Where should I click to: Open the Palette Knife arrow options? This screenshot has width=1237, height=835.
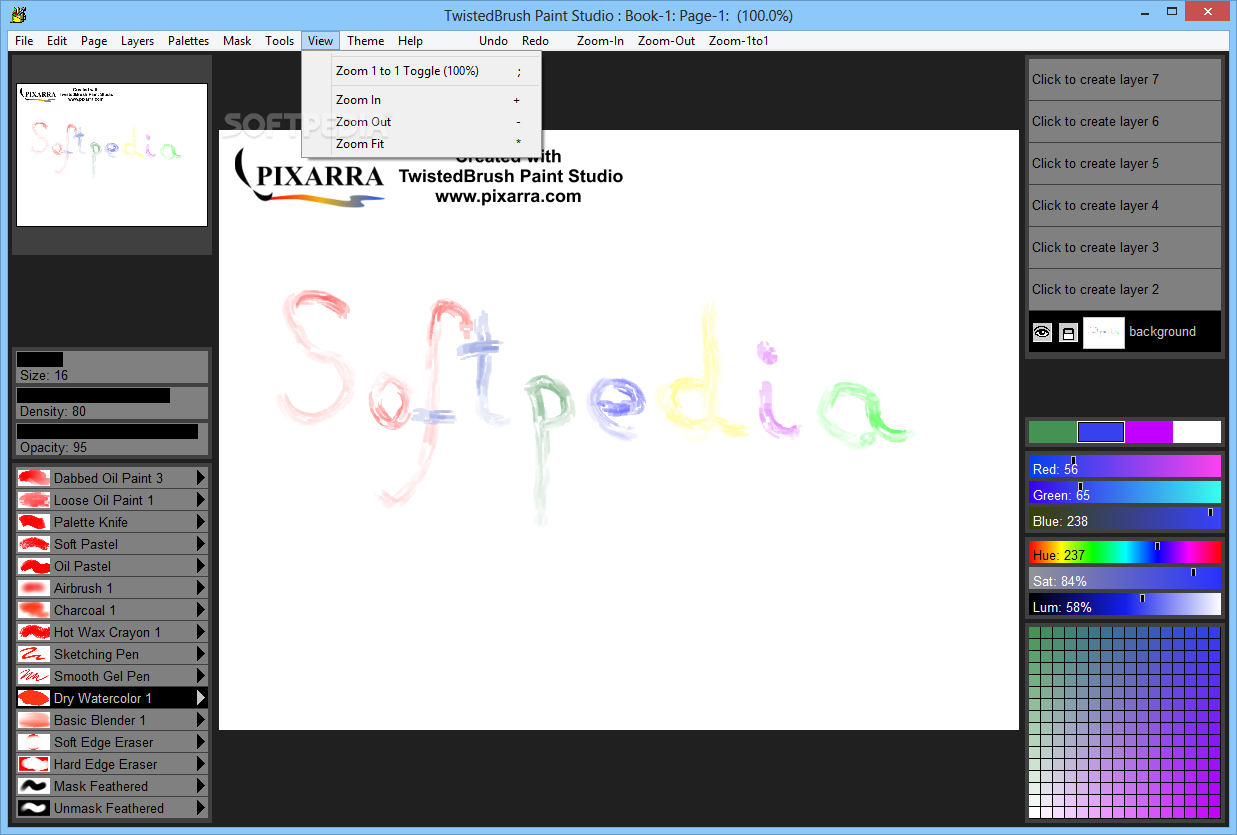pyautogui.click(x=201, y=522)
